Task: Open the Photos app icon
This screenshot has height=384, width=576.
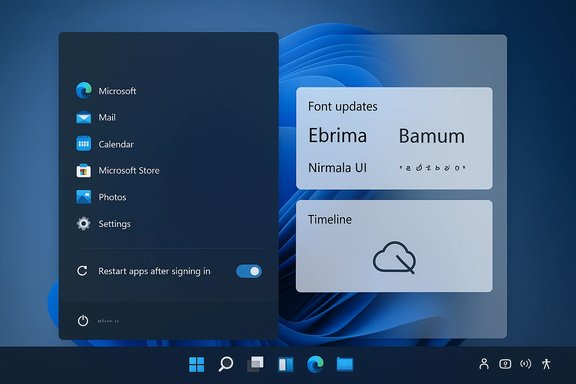Action: (84, 197)
